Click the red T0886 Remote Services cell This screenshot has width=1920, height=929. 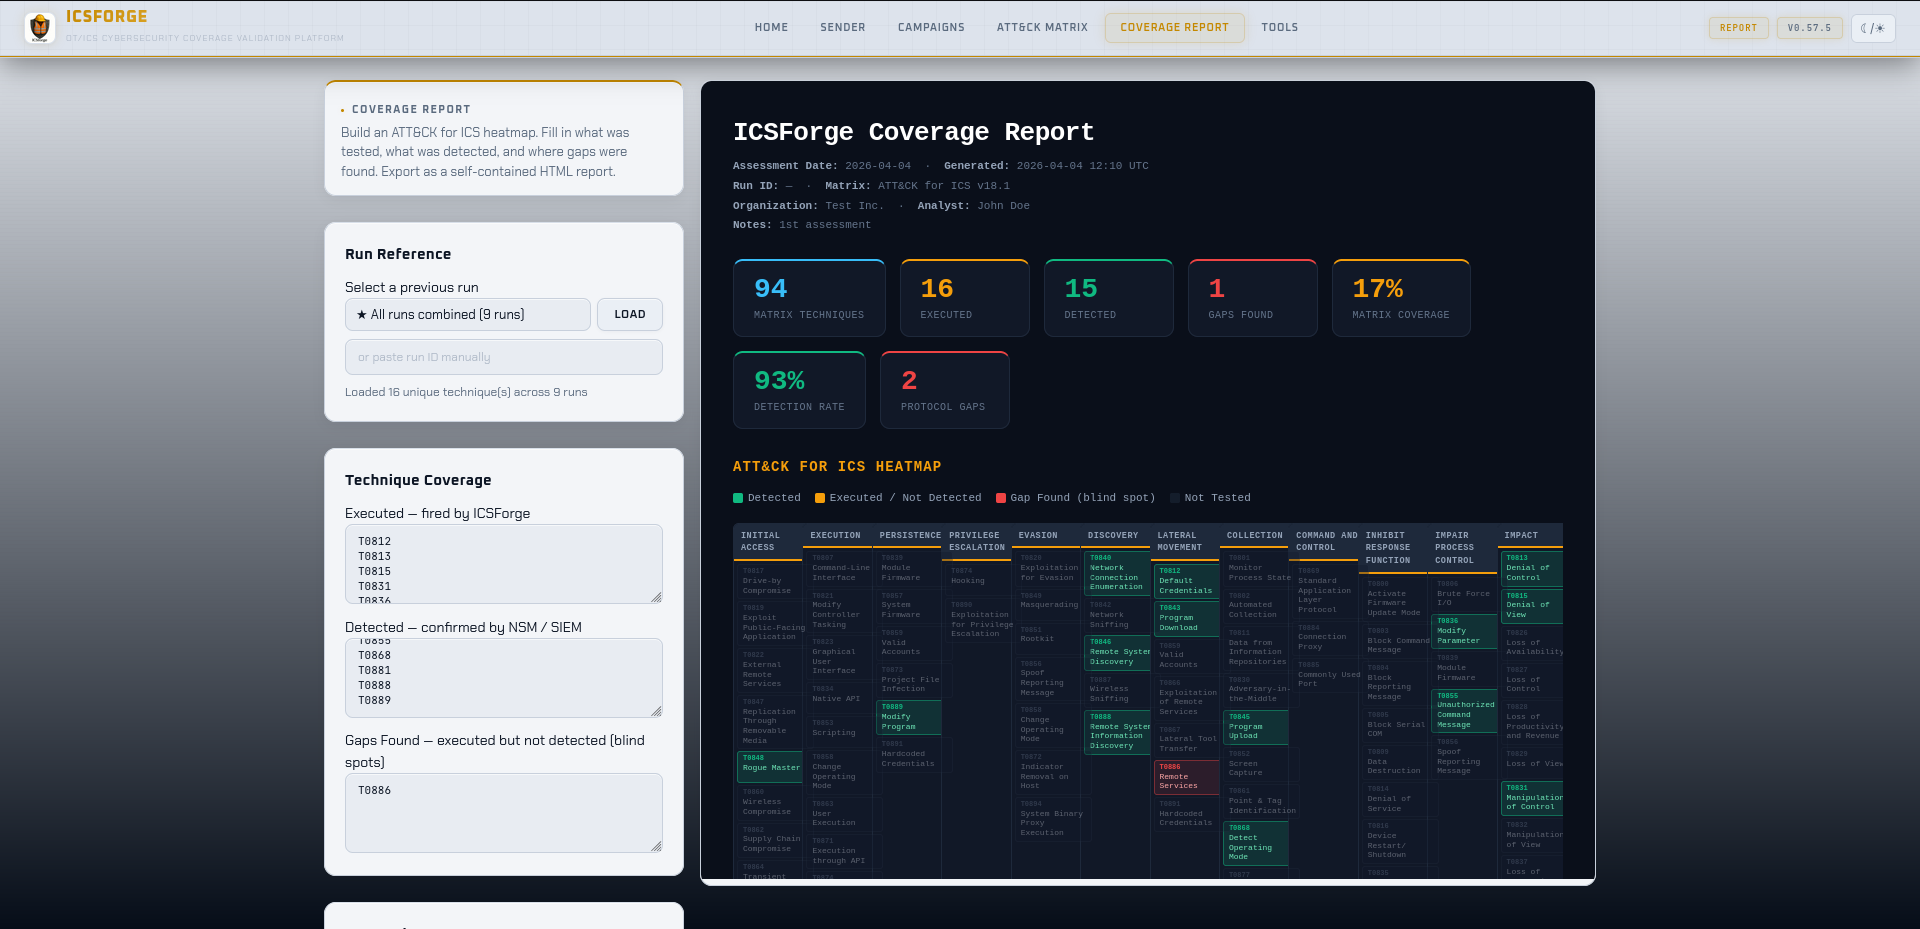point(1186,777)
